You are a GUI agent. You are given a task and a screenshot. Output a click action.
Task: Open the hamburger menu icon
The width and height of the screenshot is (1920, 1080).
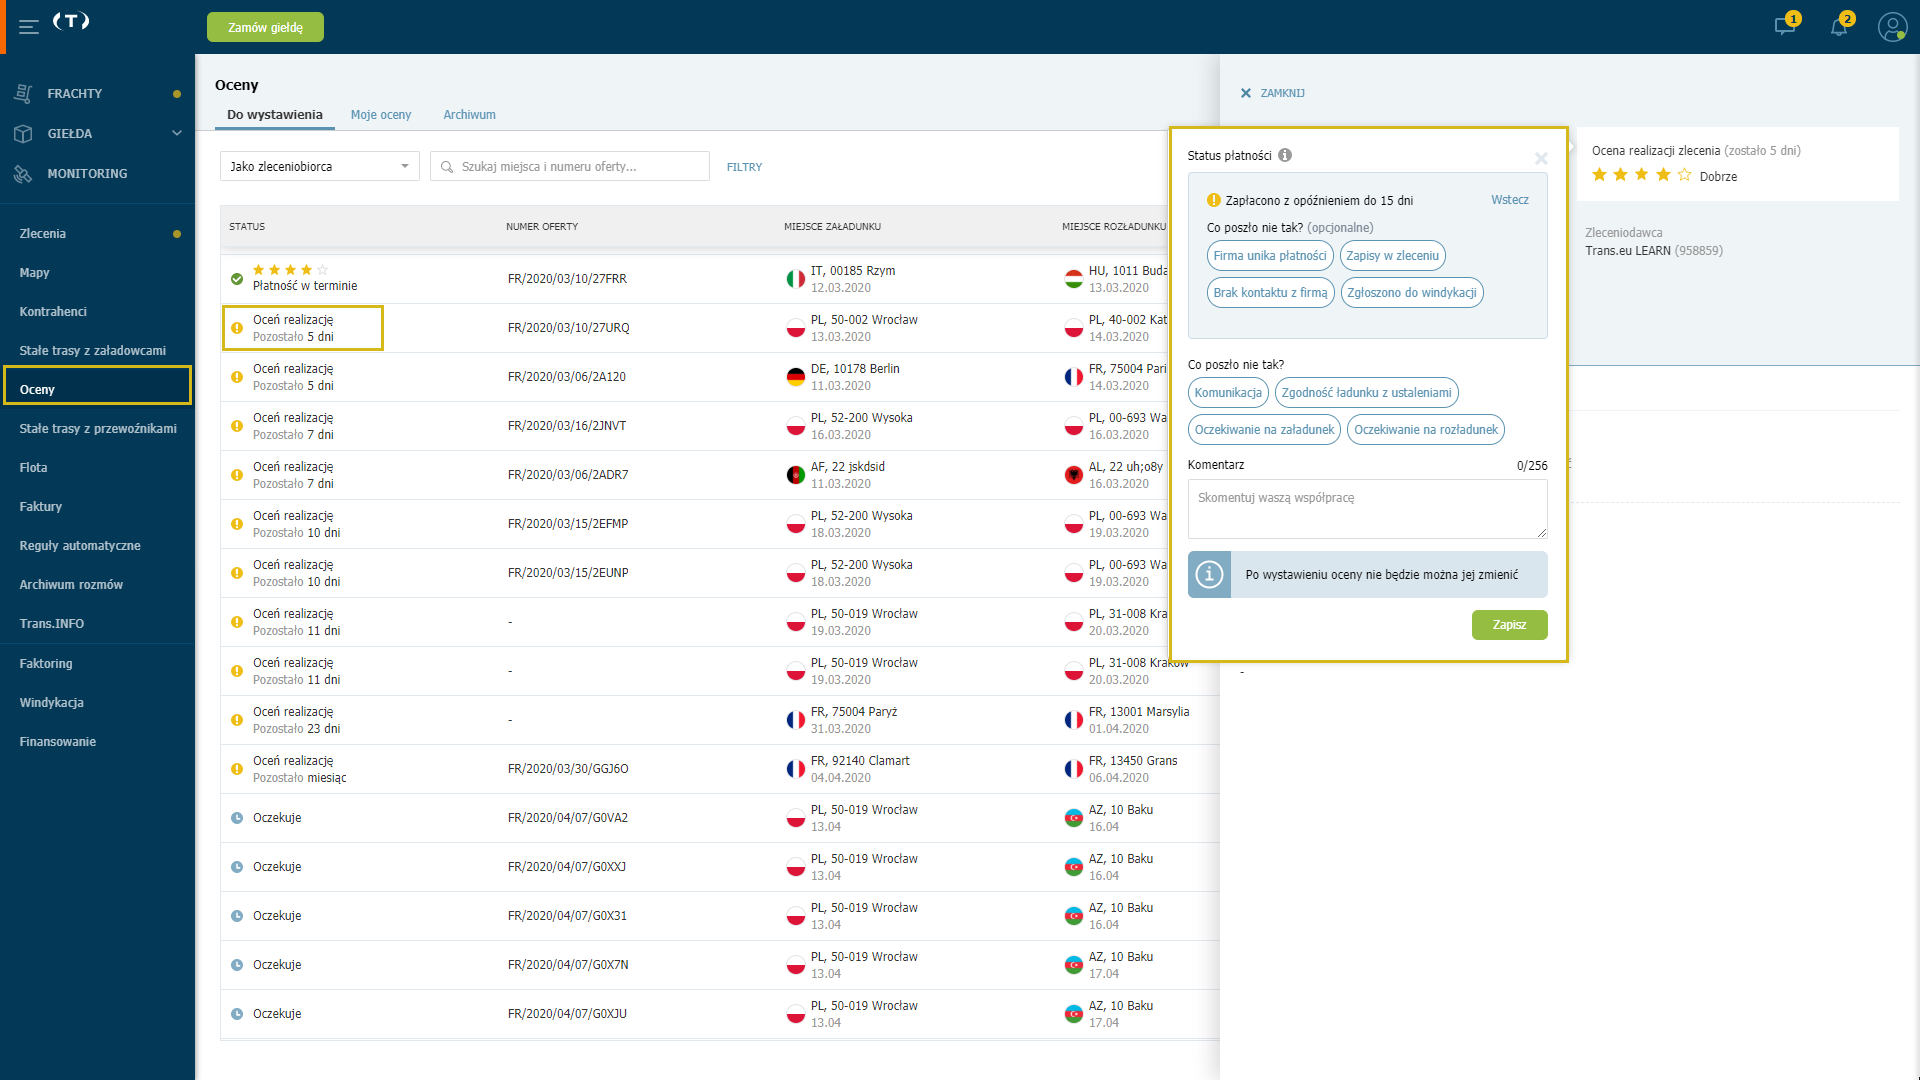(x=29, y=27)
